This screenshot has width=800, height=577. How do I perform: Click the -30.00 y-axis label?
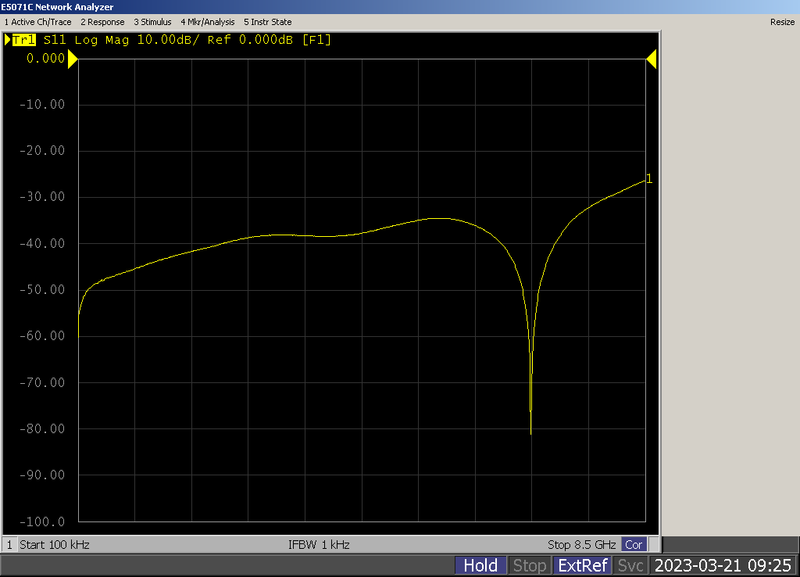(42, 197)
